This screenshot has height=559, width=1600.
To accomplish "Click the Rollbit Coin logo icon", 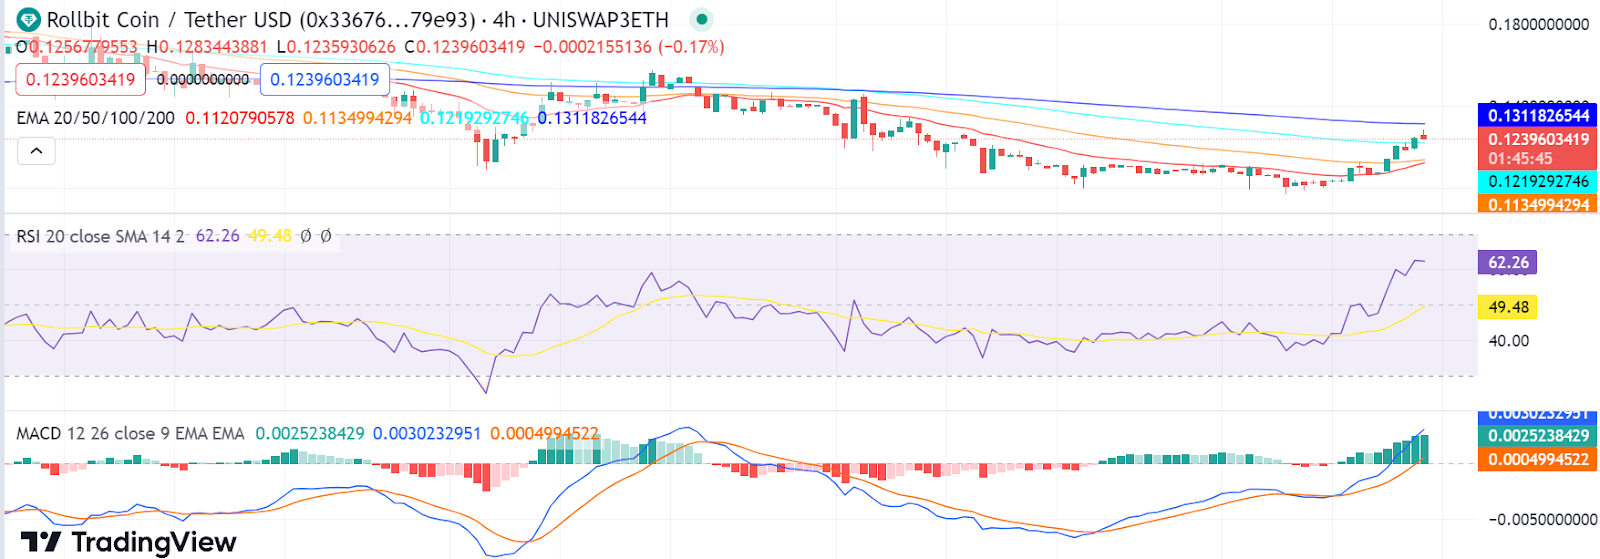I will (x=28, y=19).
